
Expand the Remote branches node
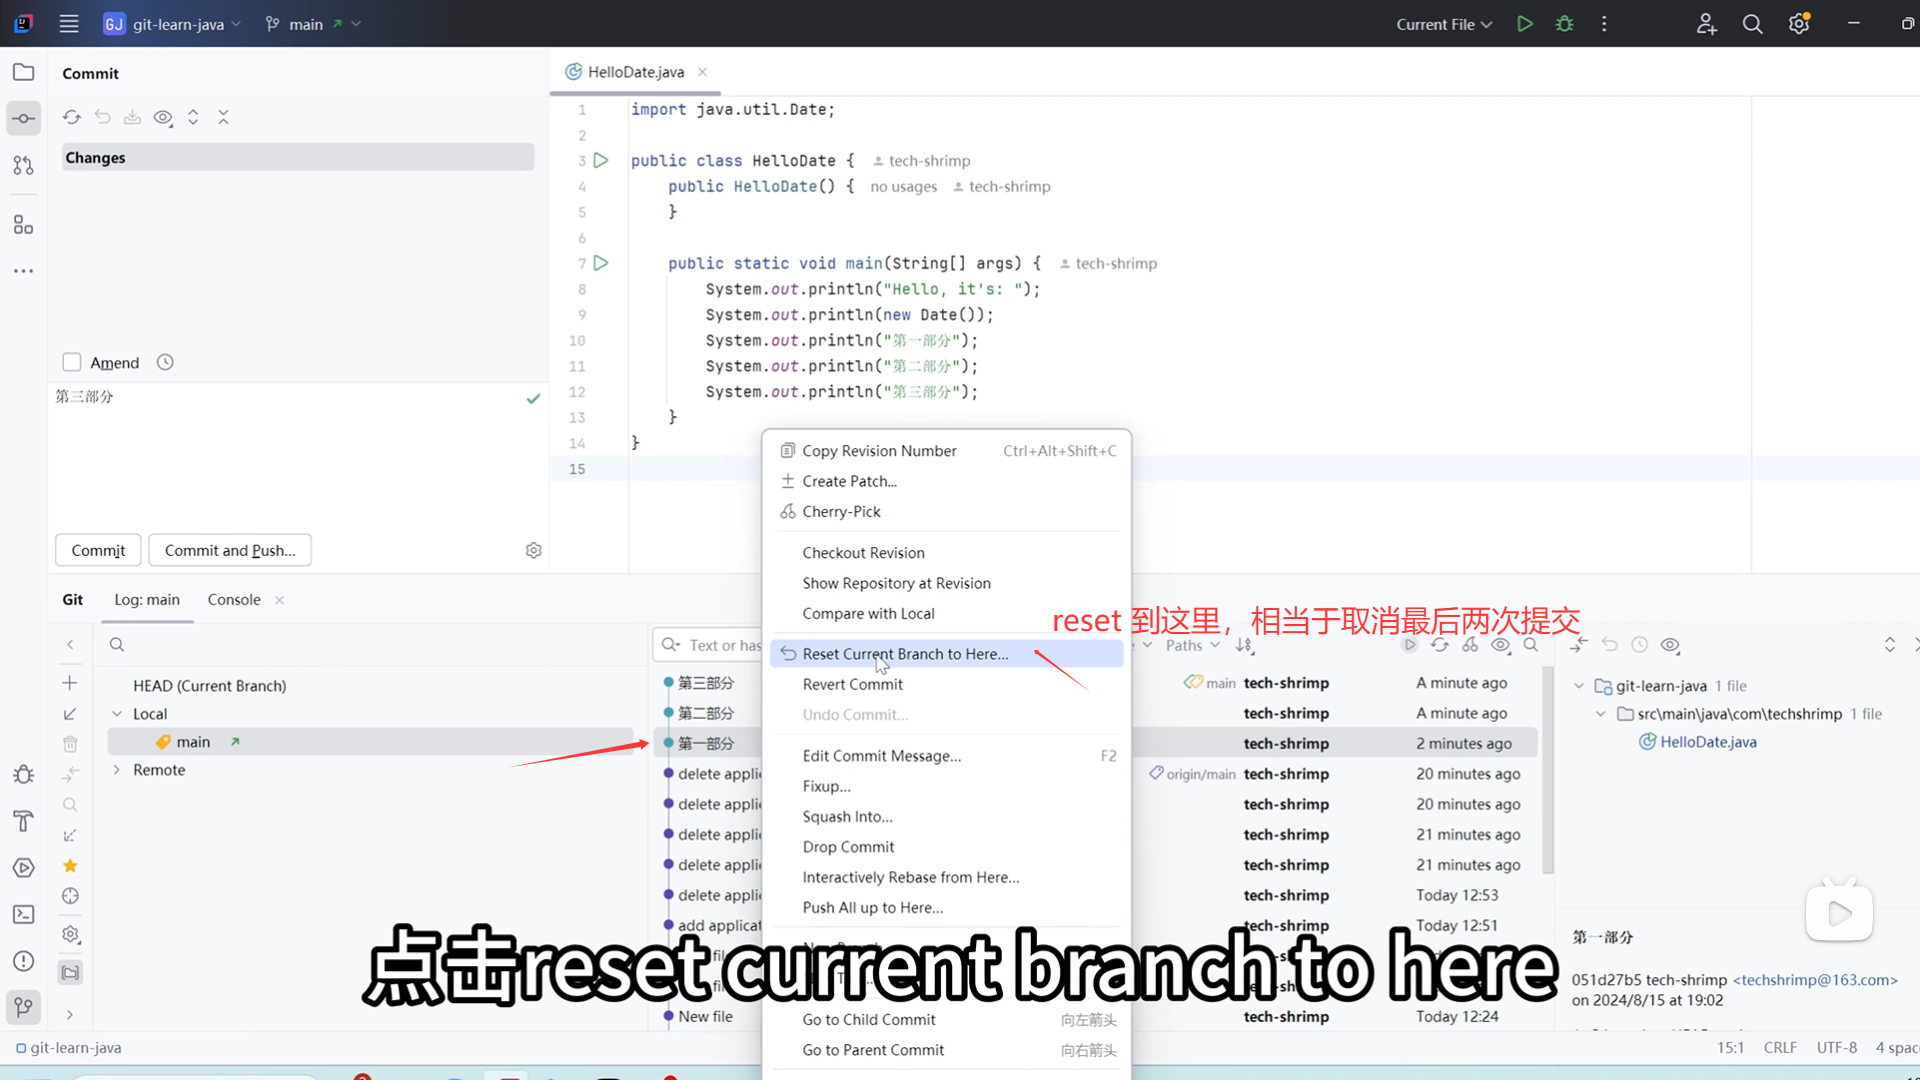tap(117, 770)
